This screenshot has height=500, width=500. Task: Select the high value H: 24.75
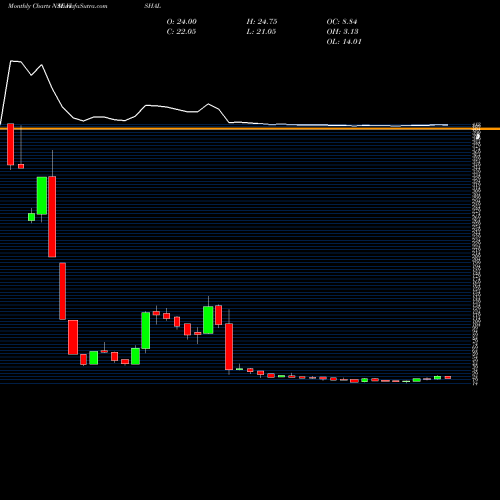point(262,22)
